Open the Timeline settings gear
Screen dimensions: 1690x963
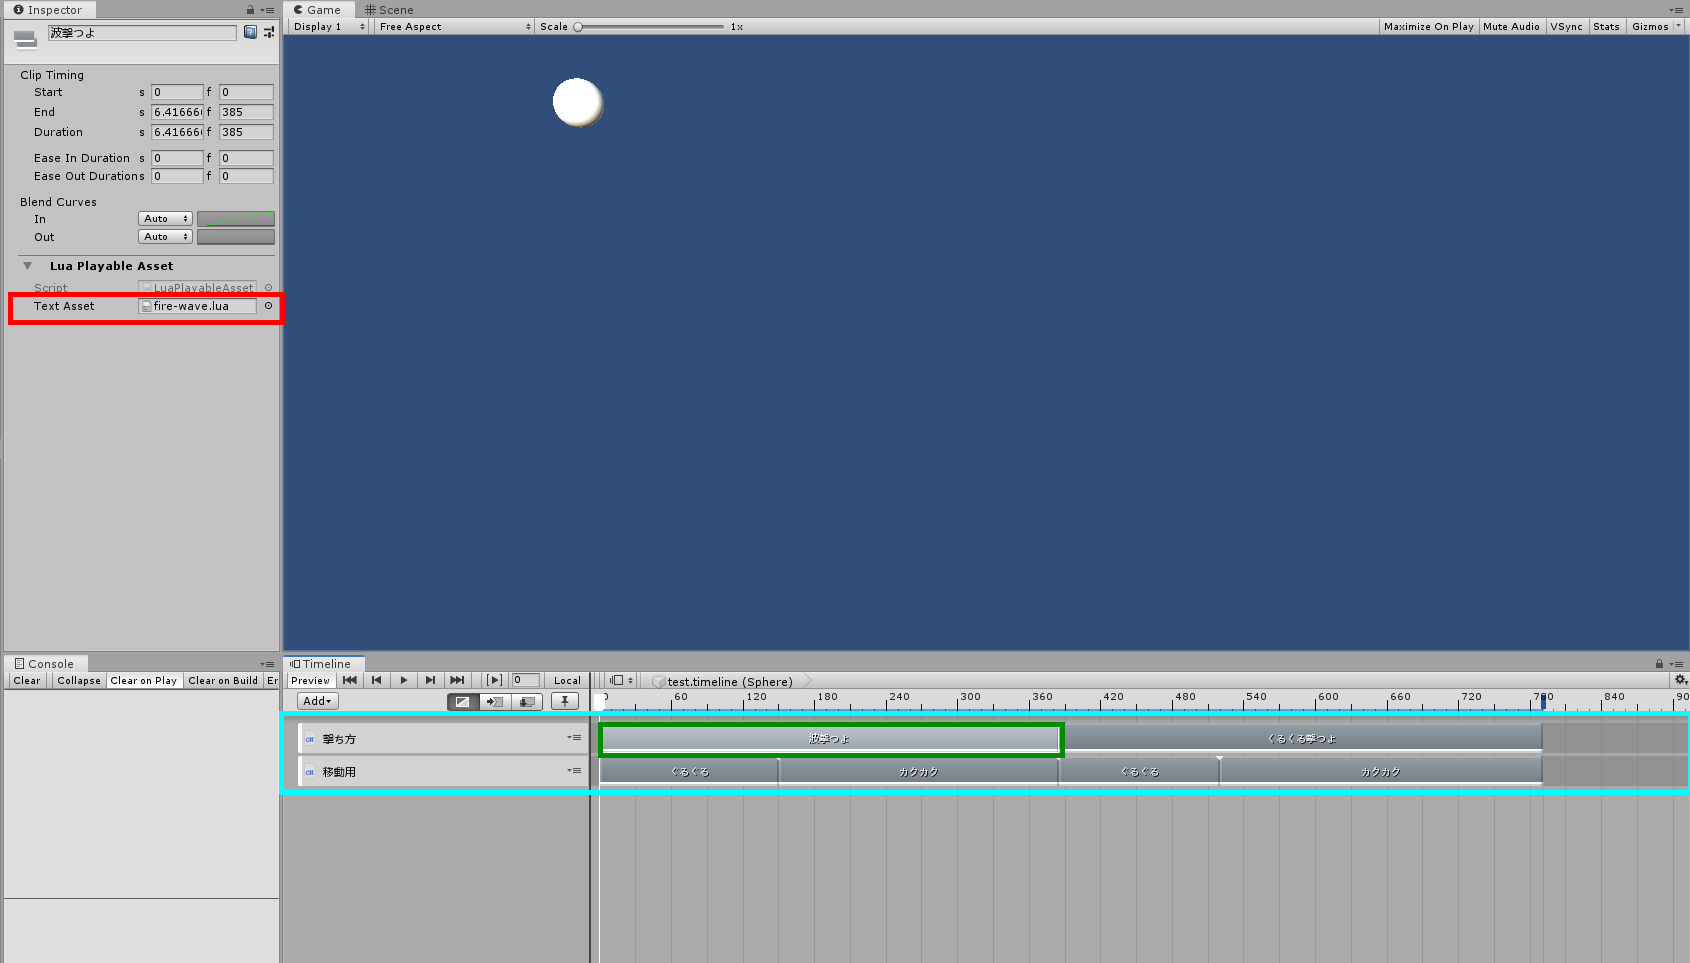1680,680
